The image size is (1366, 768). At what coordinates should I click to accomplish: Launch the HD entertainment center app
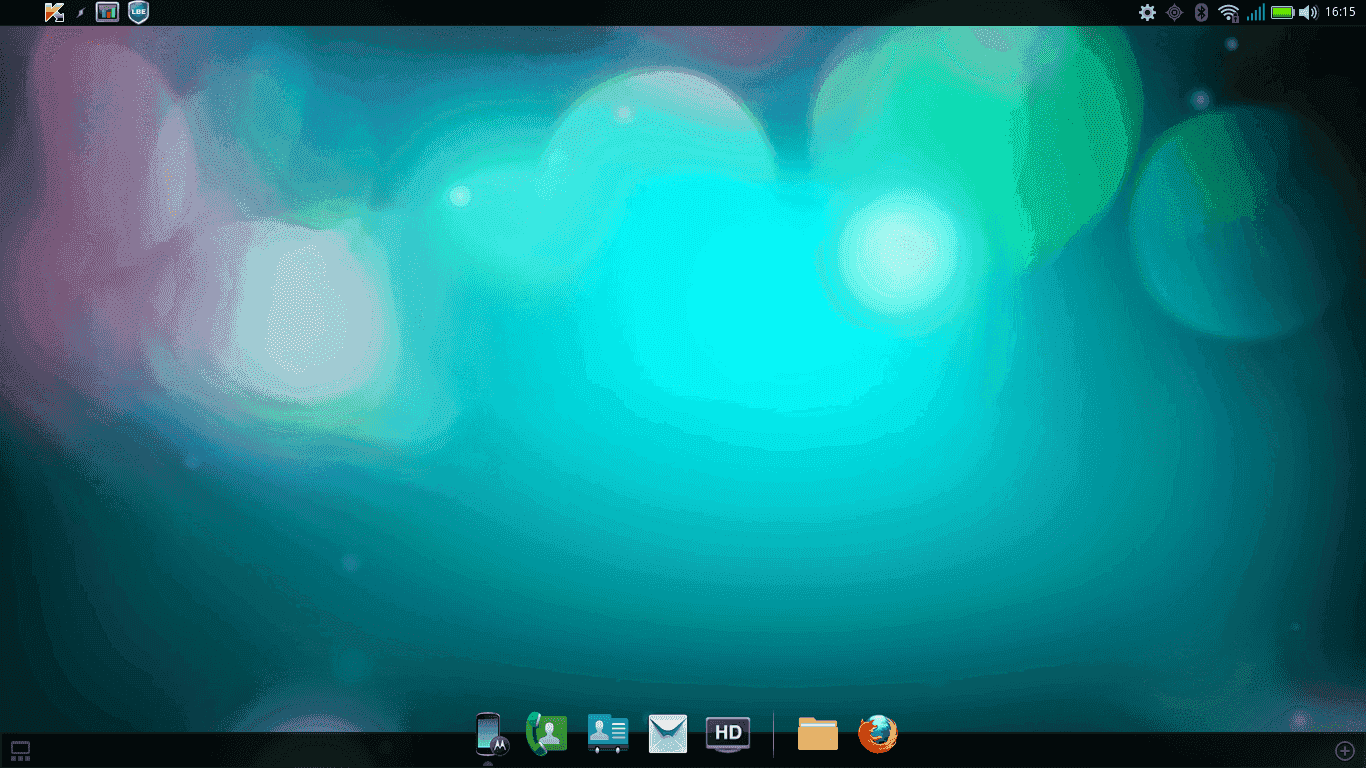728,734
